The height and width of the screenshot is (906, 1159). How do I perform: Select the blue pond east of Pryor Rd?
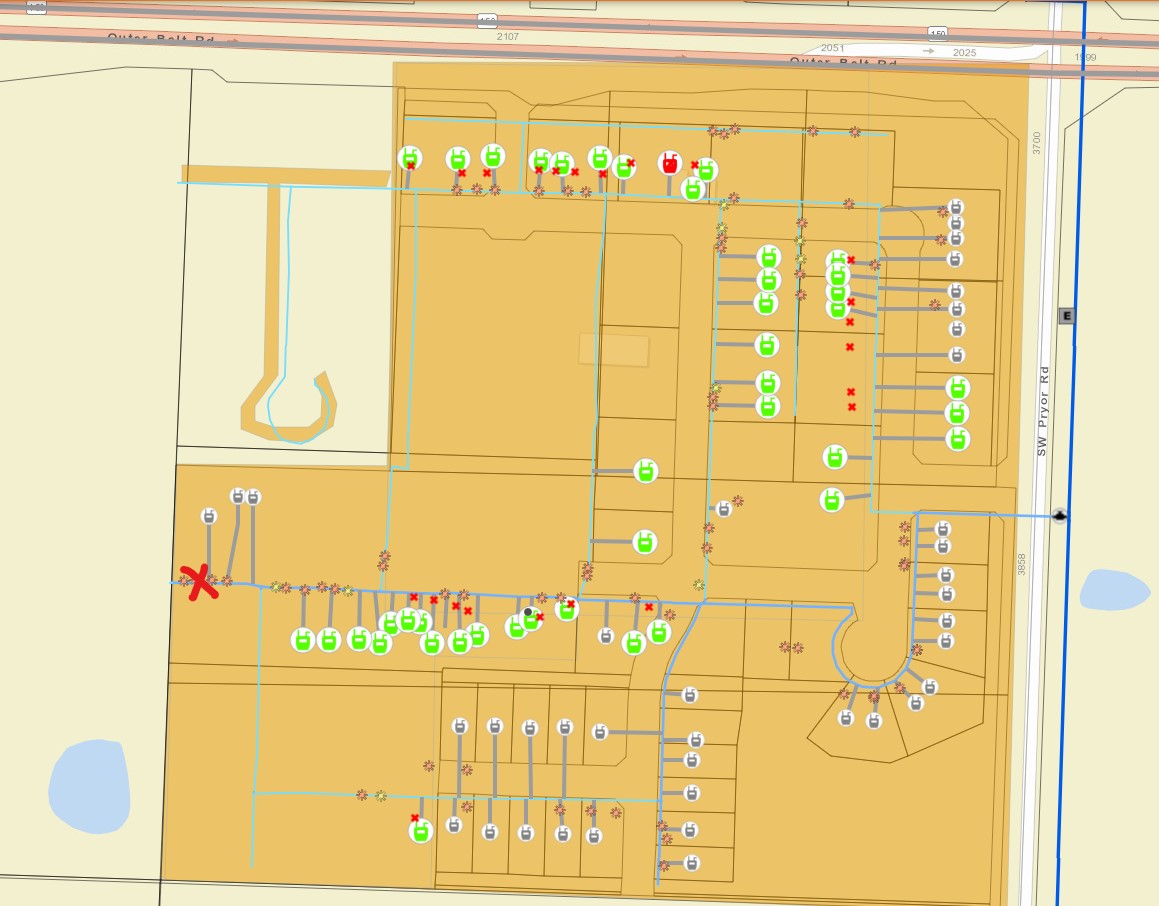1115,589
